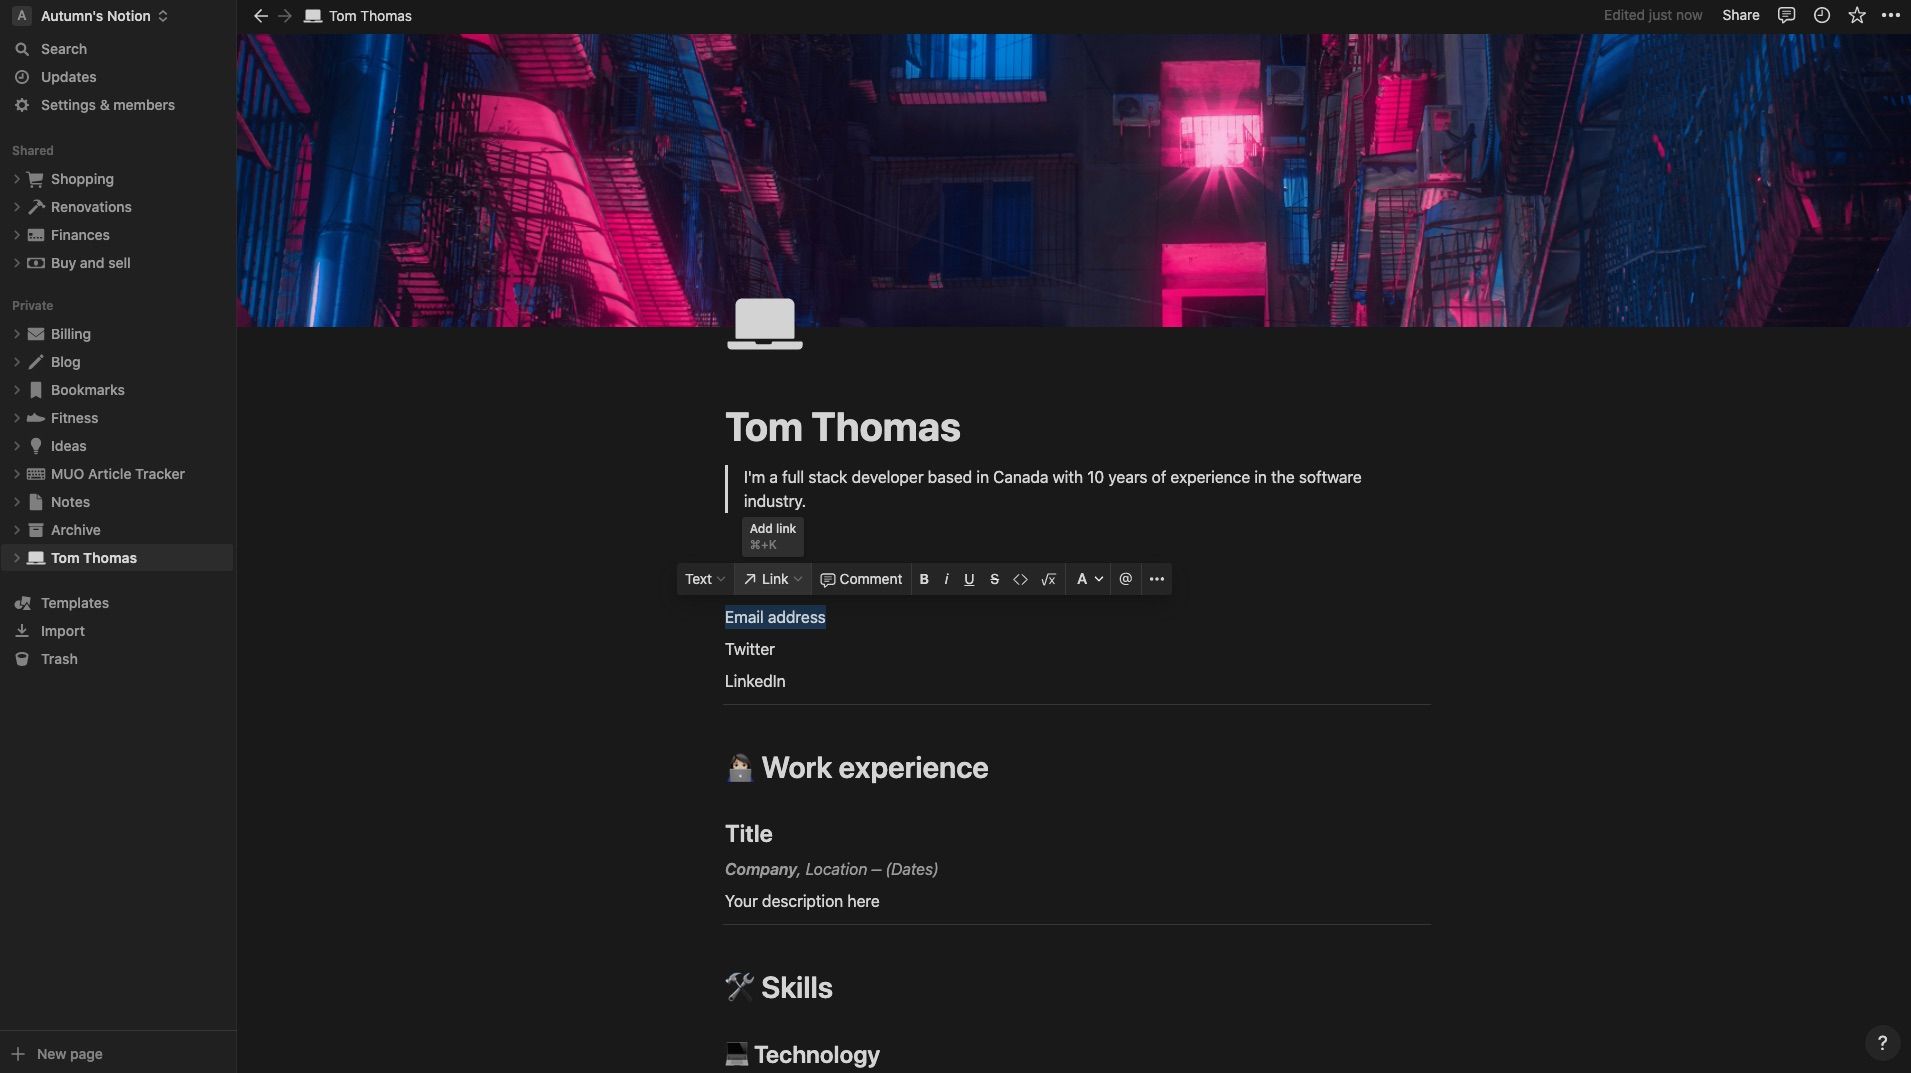Toggle bold in the formatting toolbar
1911x1073 pixels.
(x=924, y=579)
